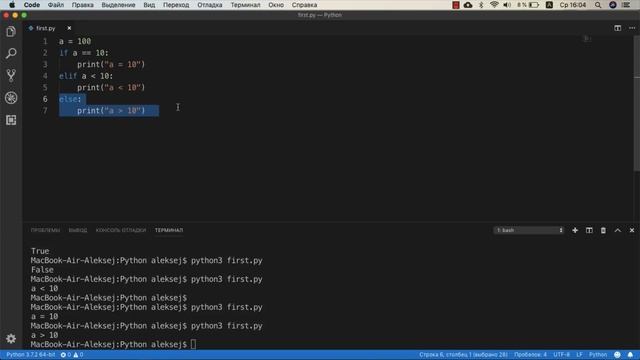The height and width of the screenshot is (360, 640).
Task: Switch to the ПРОБЛЕМЫ panel tab
Action: [45, 230]
